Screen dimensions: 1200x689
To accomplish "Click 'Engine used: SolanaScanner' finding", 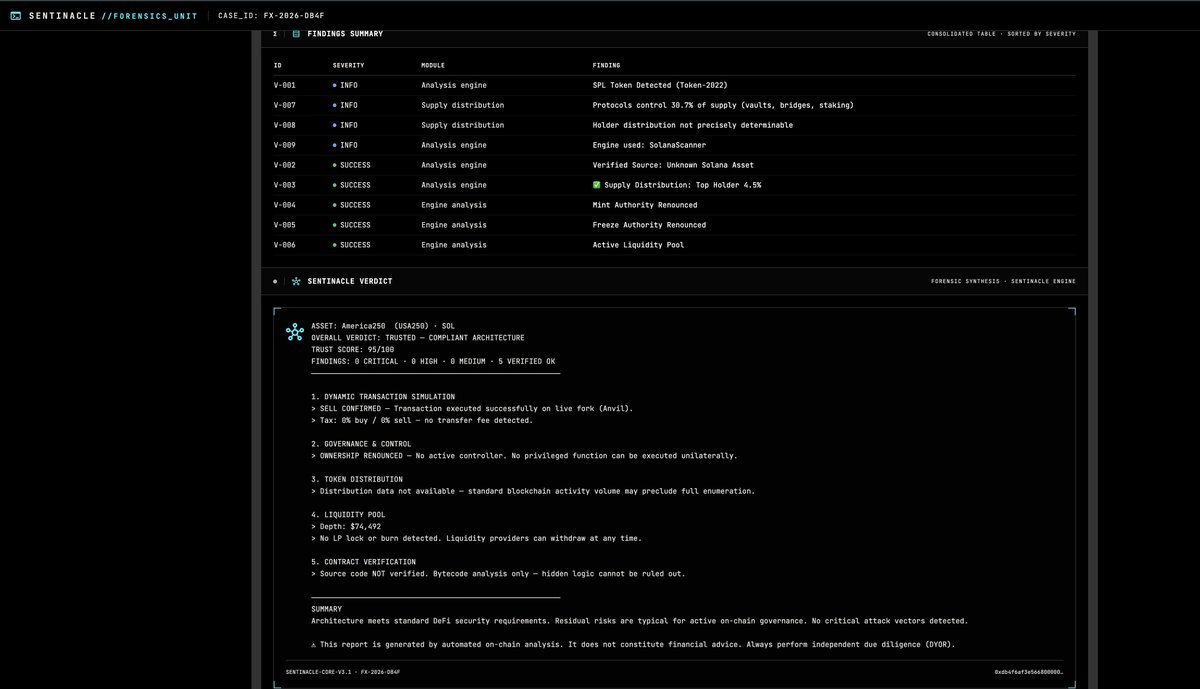I will point(651,145).
